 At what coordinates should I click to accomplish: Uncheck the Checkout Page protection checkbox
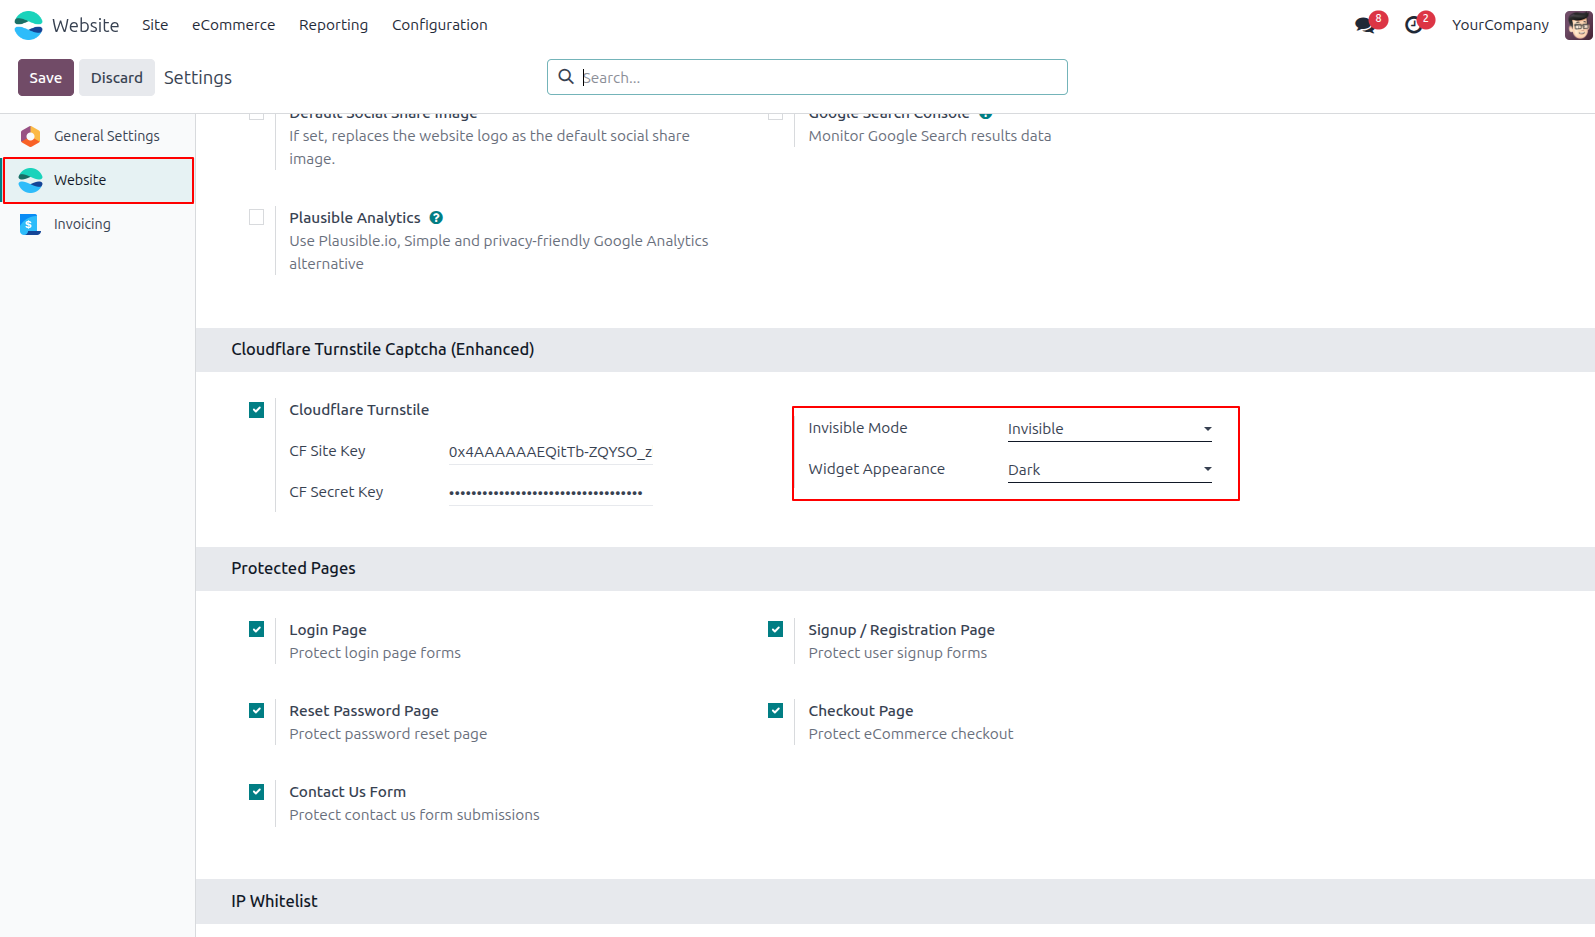tap(776, 711)
